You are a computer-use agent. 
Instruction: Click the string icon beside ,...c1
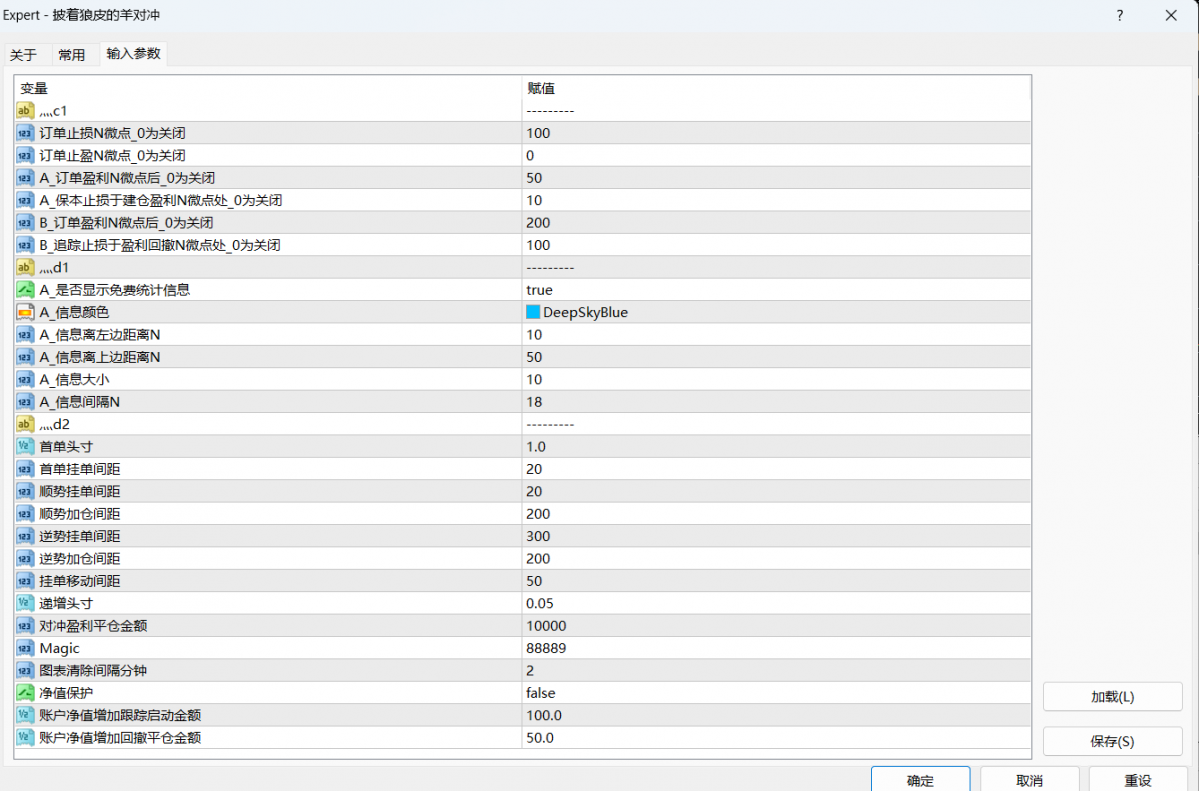click(25, 111)
